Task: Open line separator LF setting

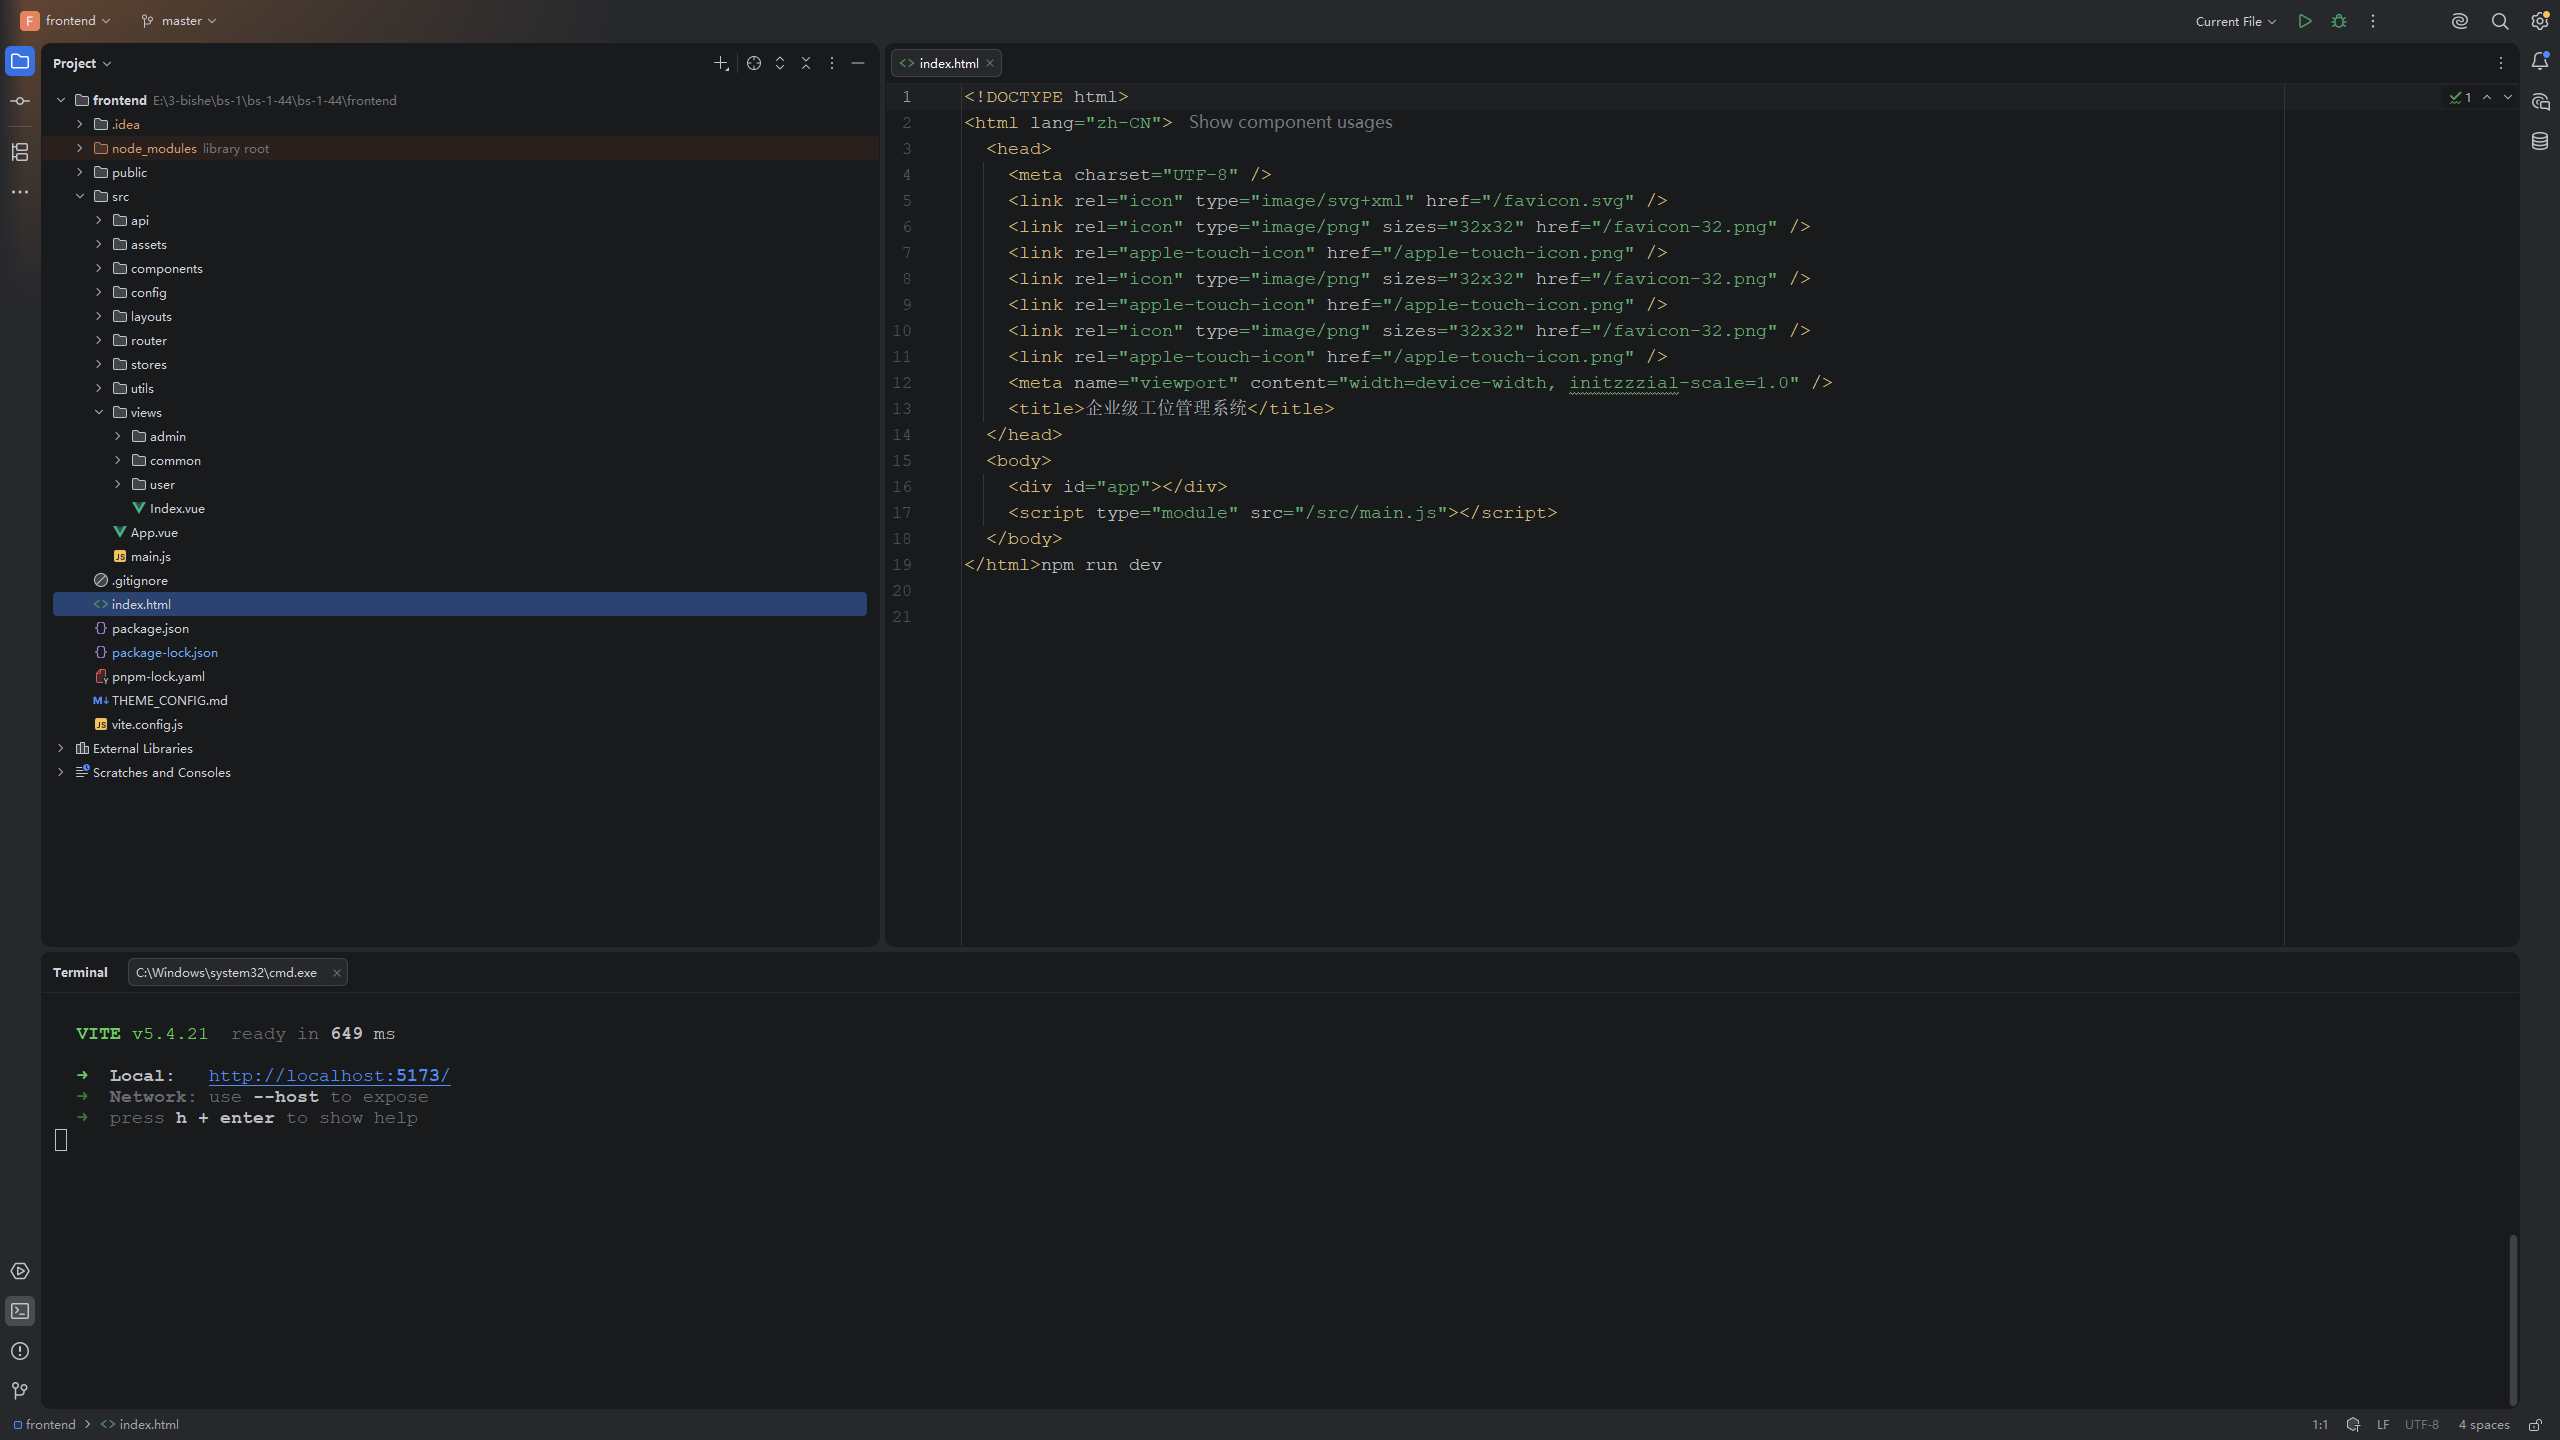Action: pos(2383,1425)
